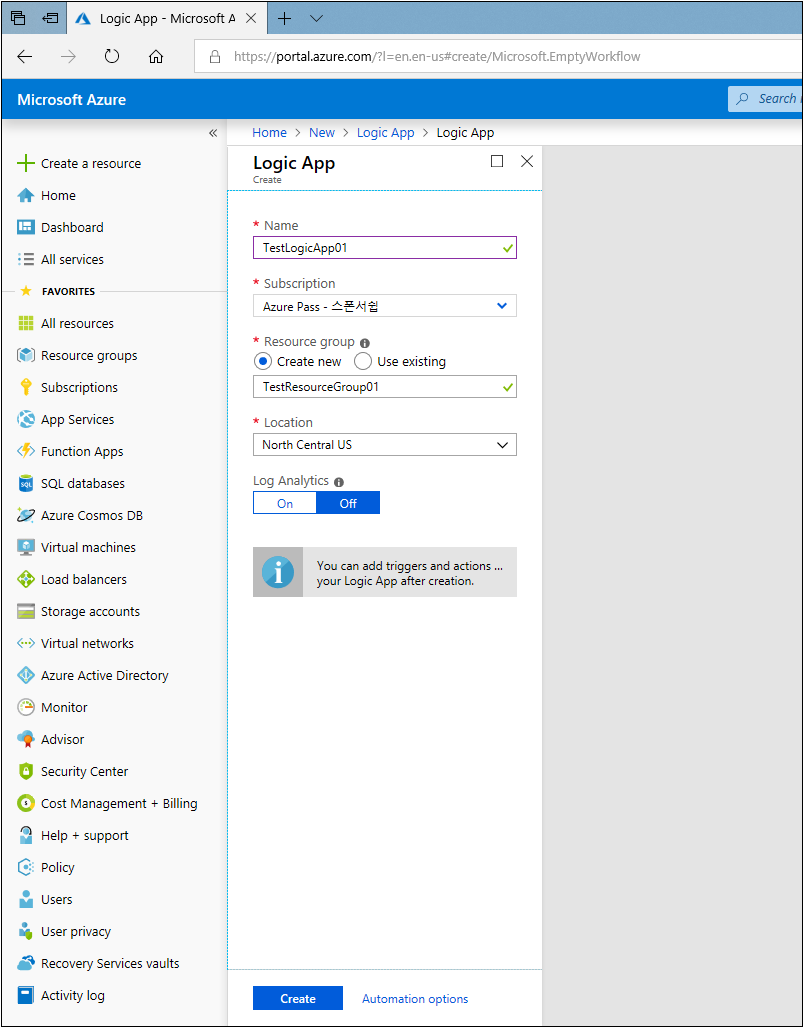
Task: Open Automation options link
Action: coord(415,999)
